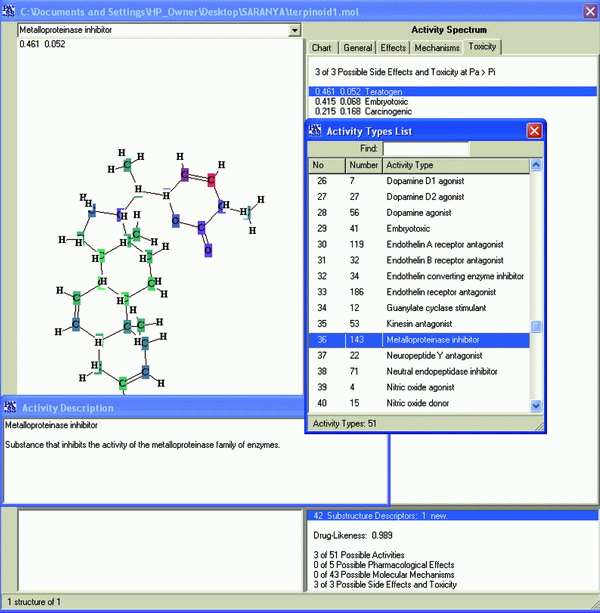Sort by the No column header

[327, 165]
